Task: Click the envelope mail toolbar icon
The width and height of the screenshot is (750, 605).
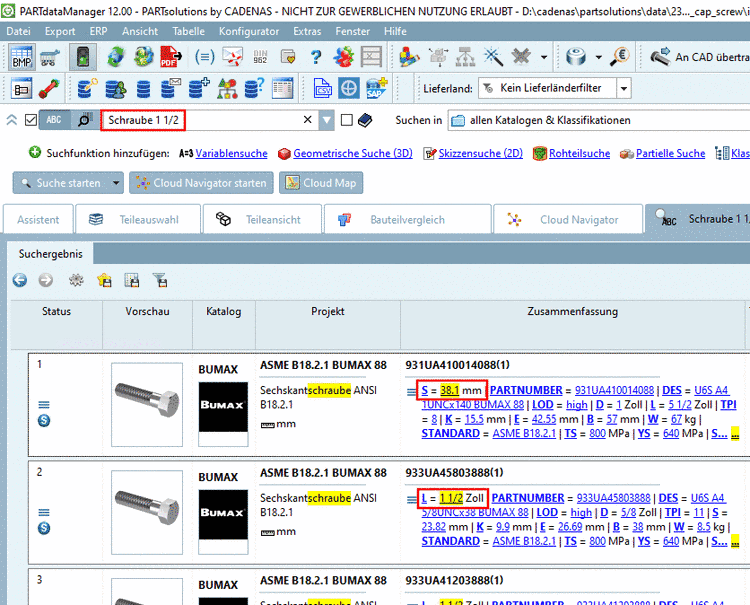Action: tap(232, 57)
